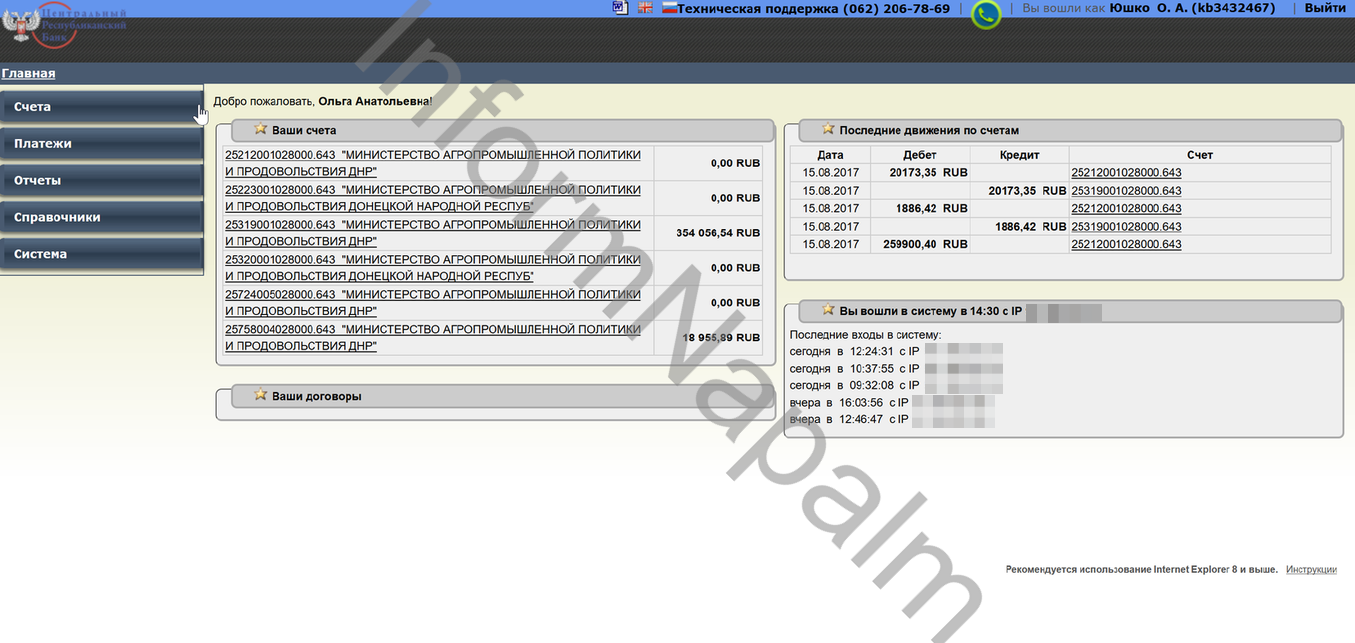Open the "Отчеты" sidebar menu

click(100, 181)
